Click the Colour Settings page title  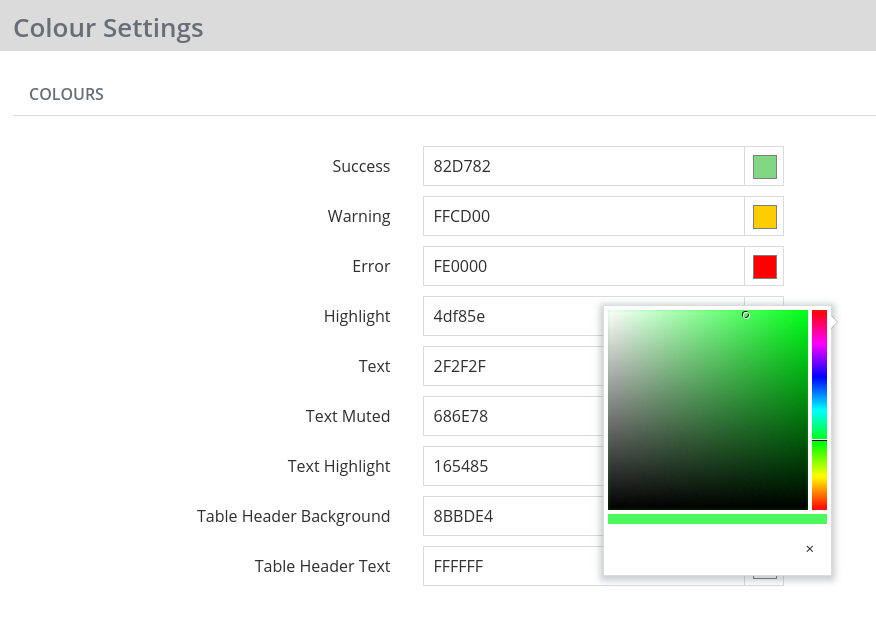pos(108,28)
